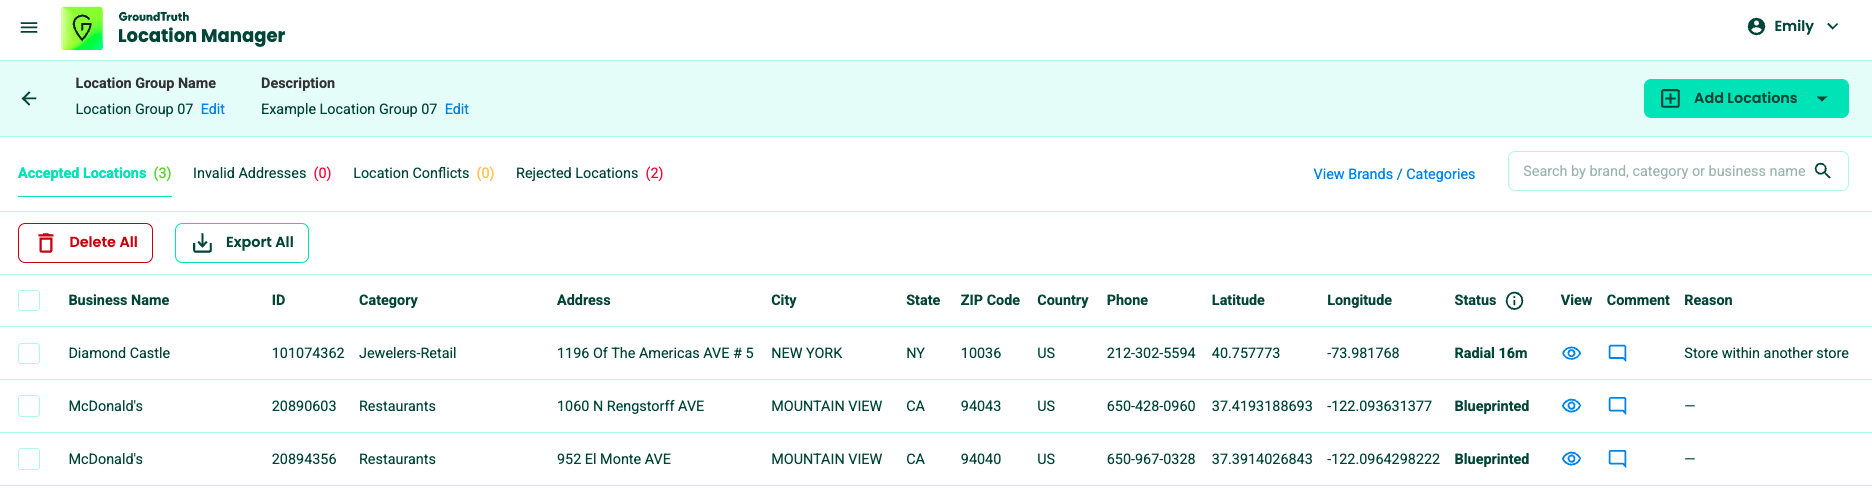View McDonald's 952 El Monte location
1872x489 pixels.
(1571, 459)
